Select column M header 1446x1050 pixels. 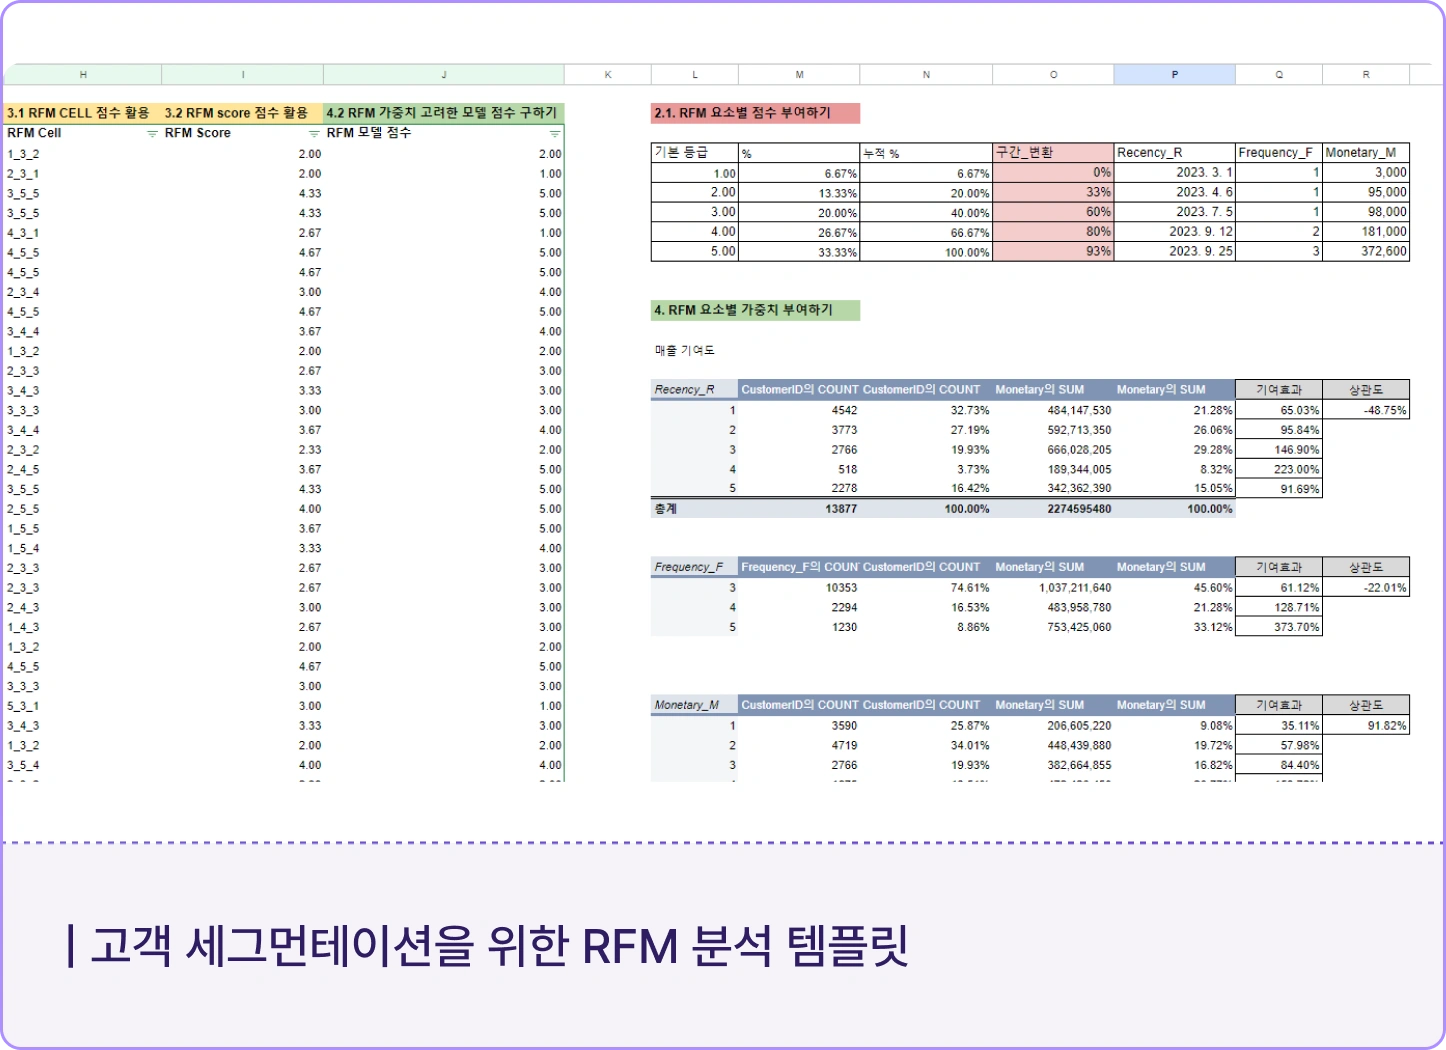799,74
